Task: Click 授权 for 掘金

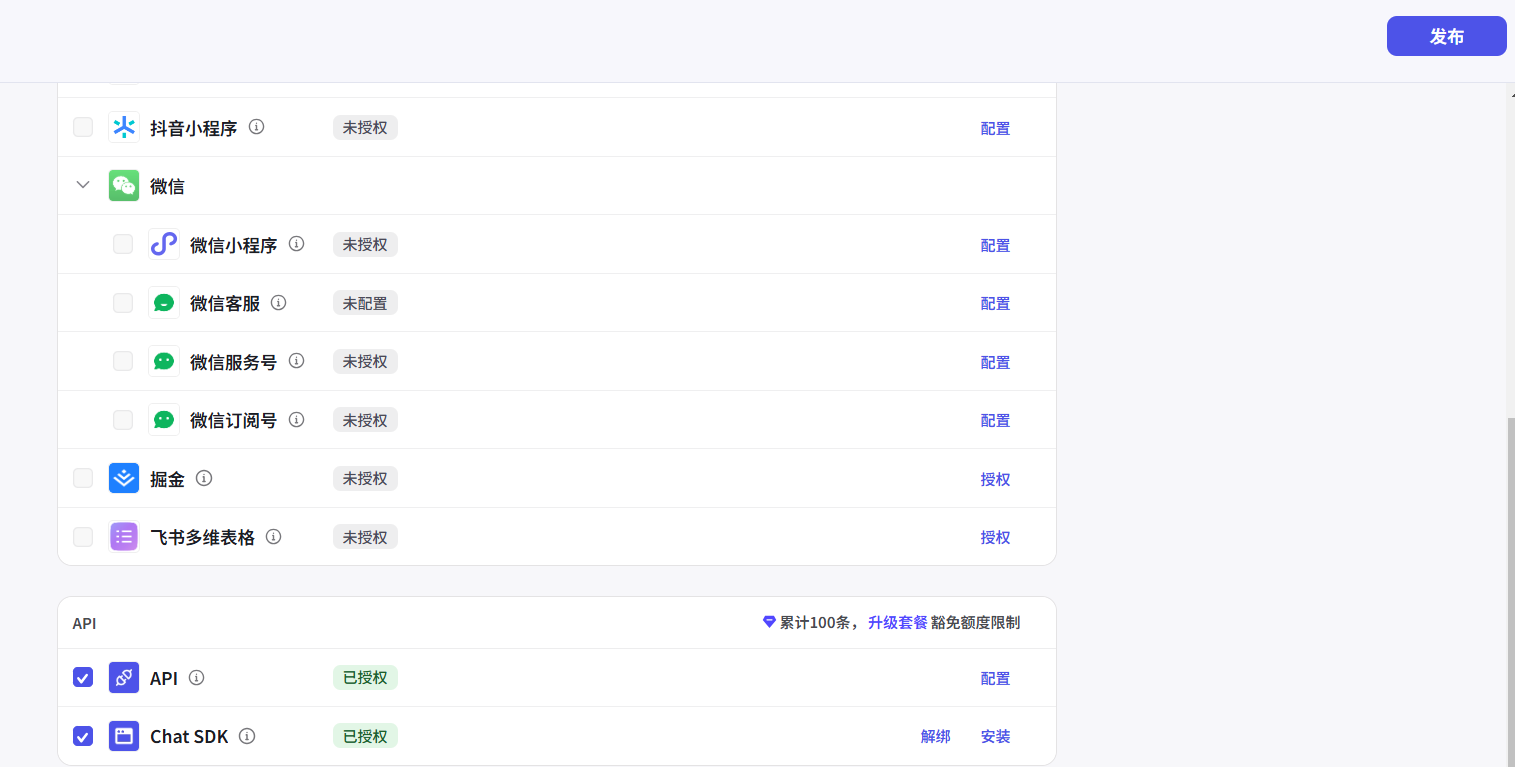Action: tap(995, 479)
